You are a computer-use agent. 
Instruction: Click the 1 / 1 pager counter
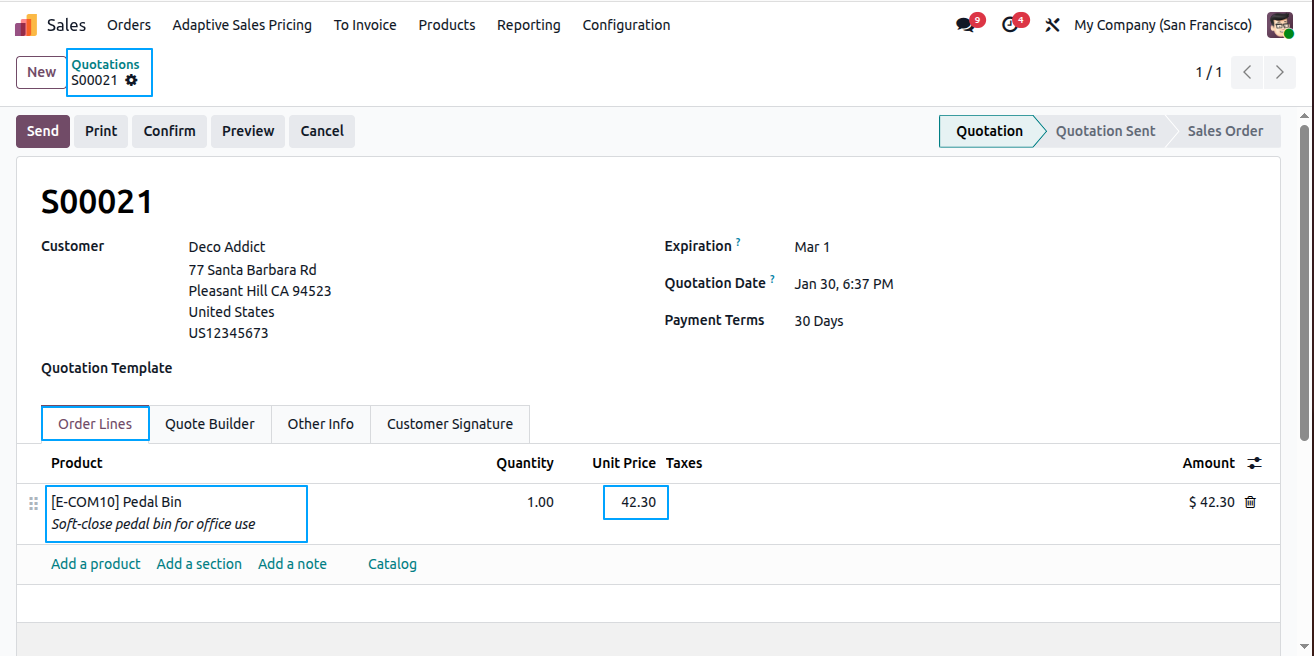point(1209,72)
